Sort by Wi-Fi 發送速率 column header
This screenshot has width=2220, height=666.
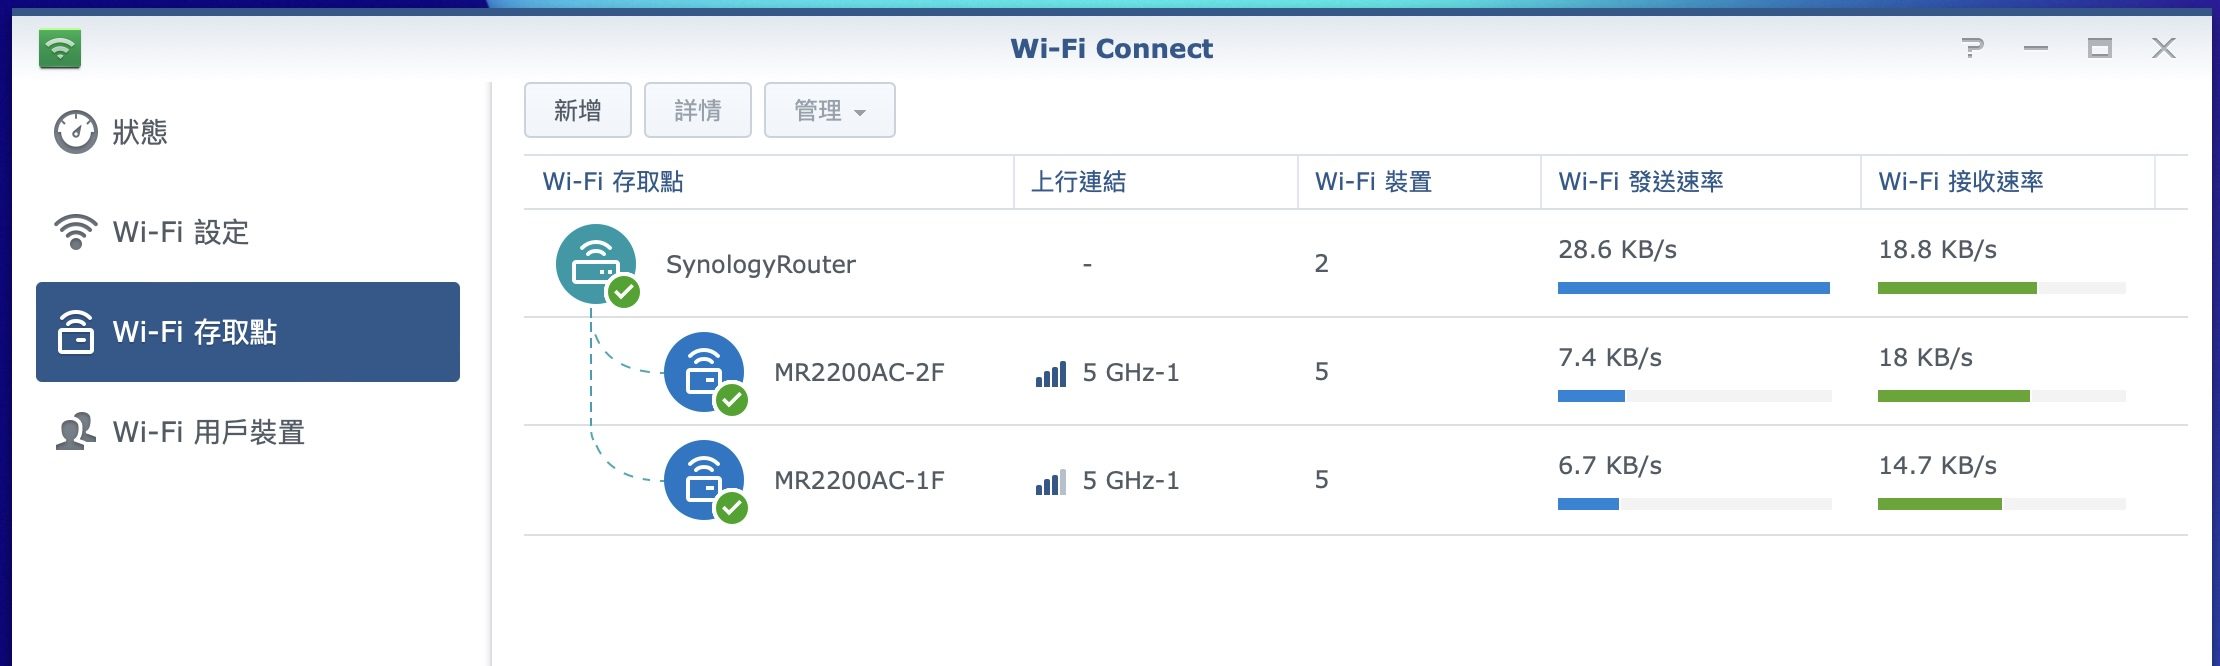1640,182
